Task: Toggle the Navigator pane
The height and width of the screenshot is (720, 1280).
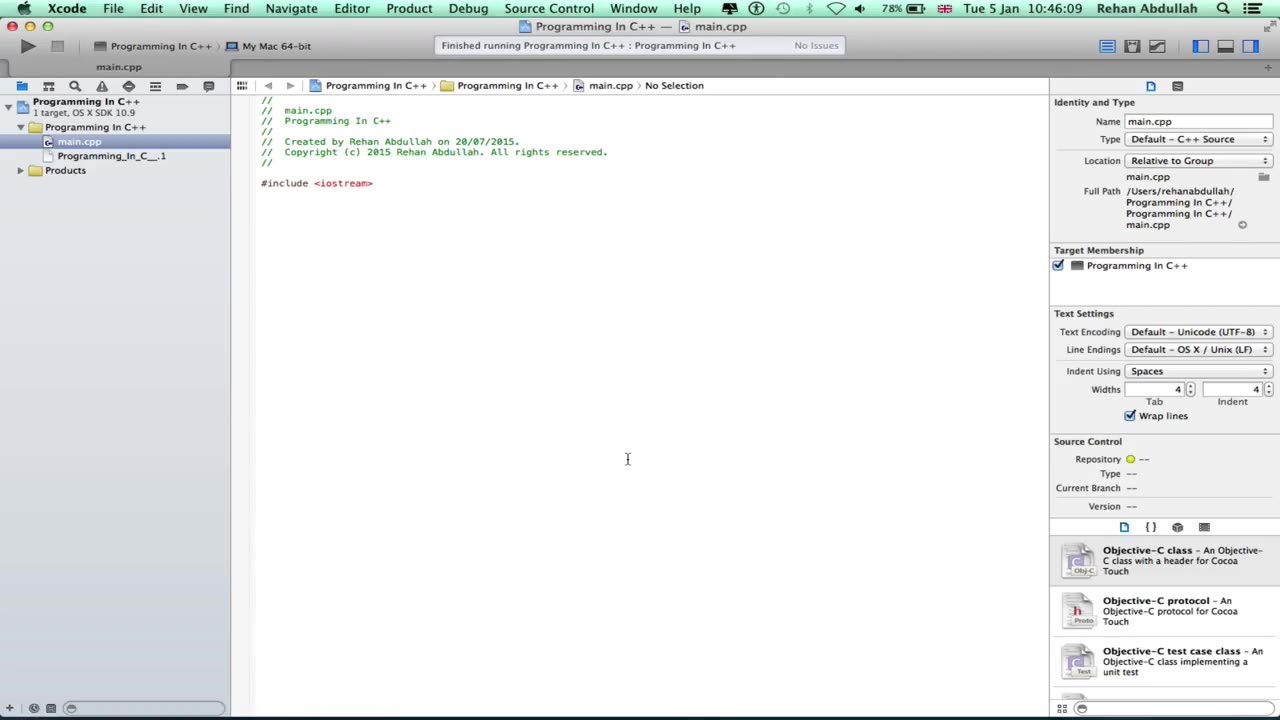Action: tap(1200, 46)
